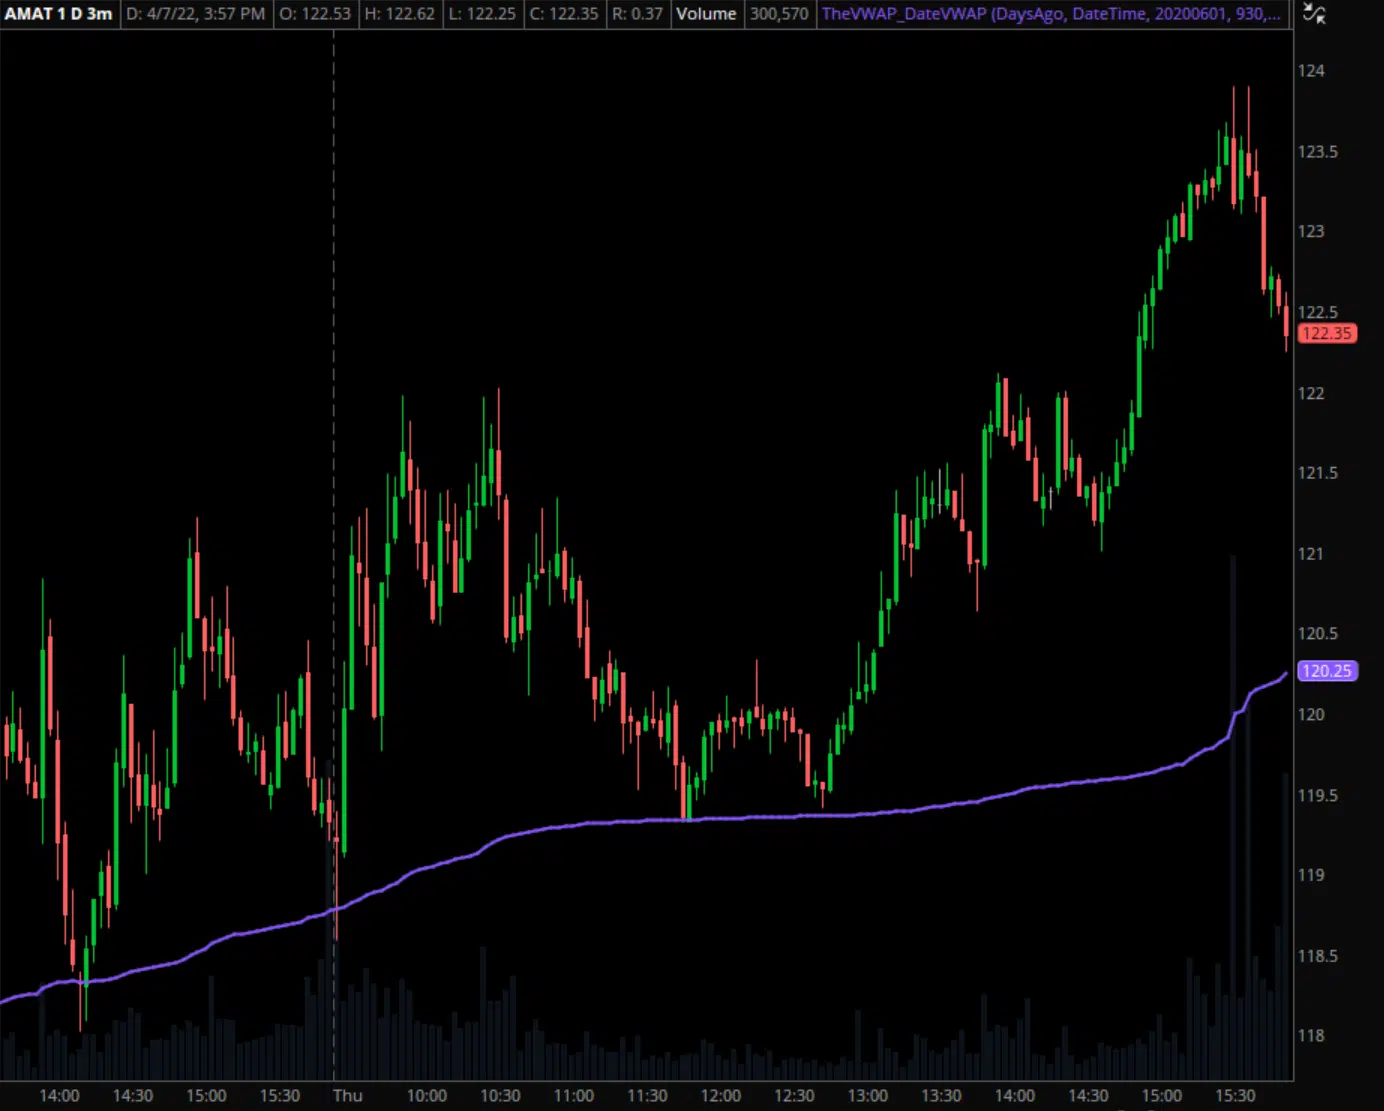Click the 119.5 price axis label
Screen dimensions: 1384x1111
pos(1318,796)
